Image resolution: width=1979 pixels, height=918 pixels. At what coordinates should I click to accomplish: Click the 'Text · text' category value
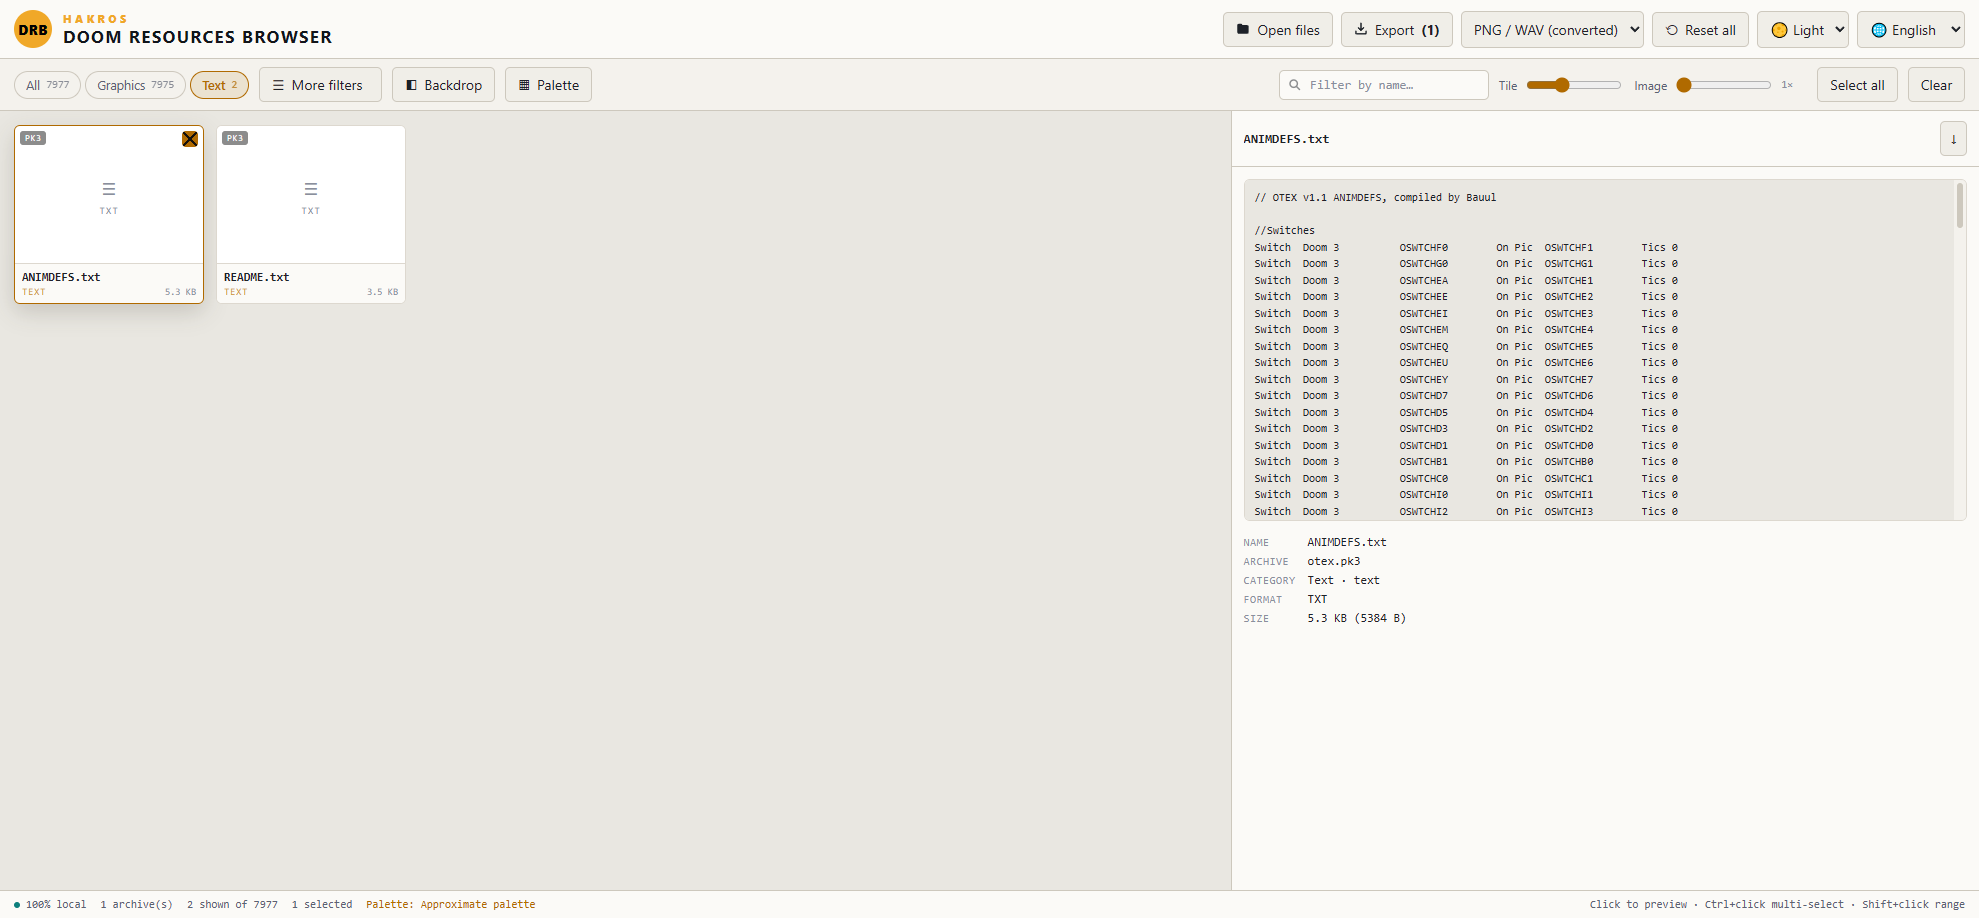(x=1343, y=580)
